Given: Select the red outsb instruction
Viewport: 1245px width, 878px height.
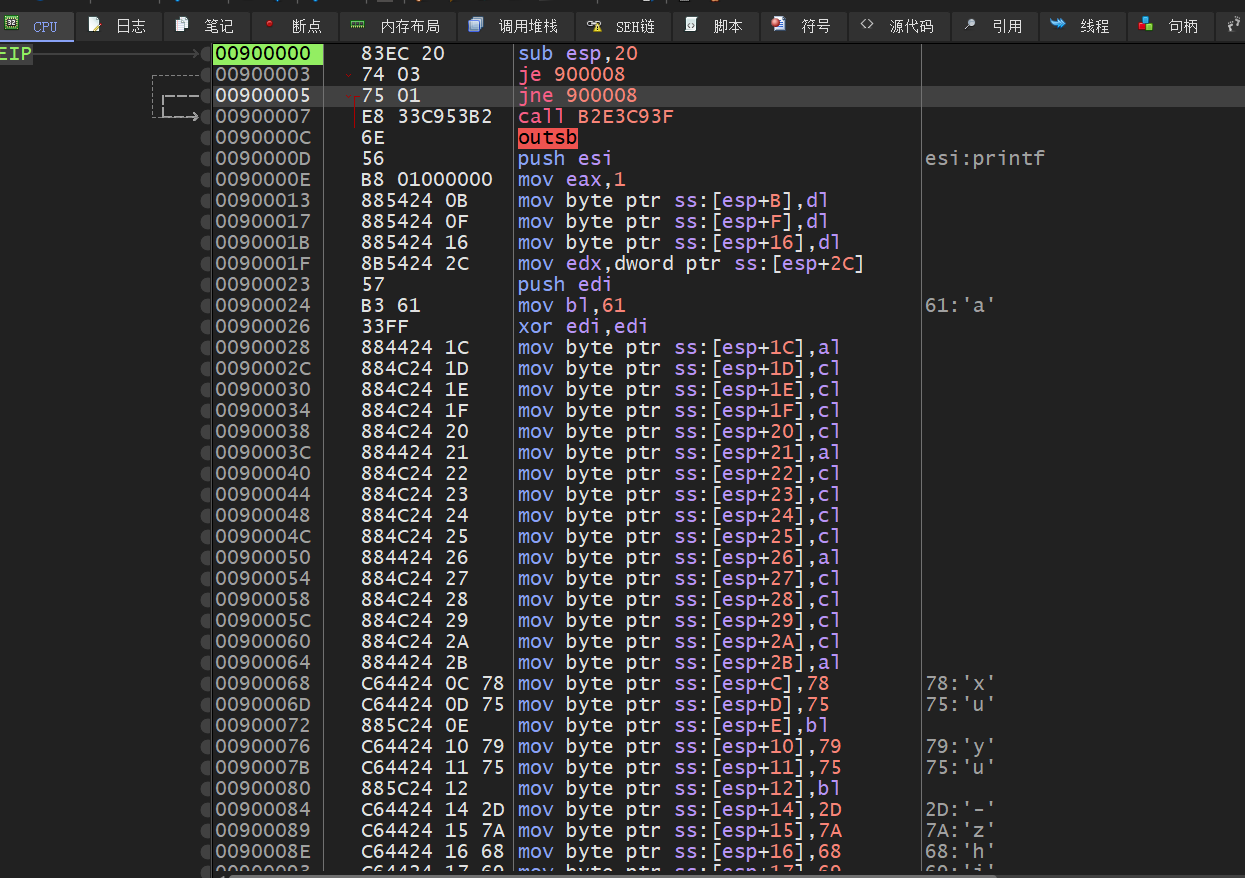Looking at the screenshot, I should pos(548,137).
